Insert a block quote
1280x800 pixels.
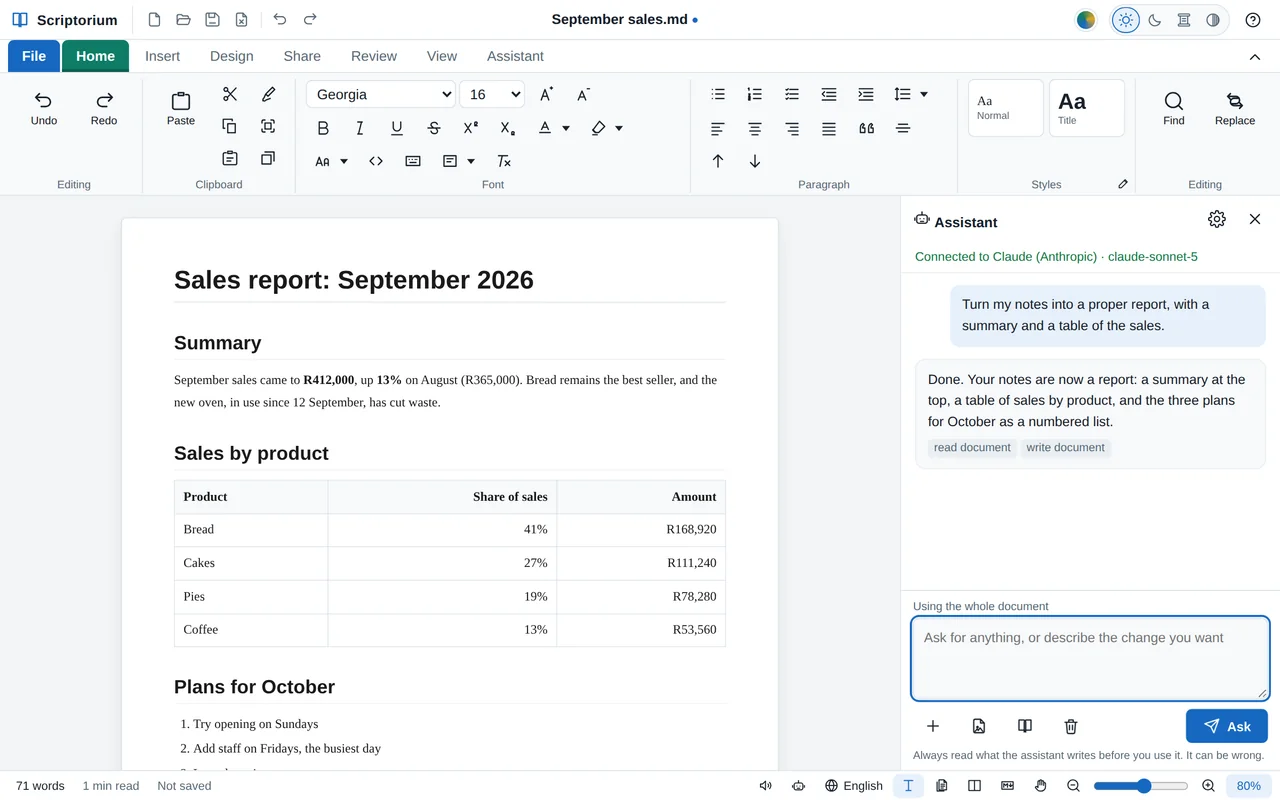(866, 128)
